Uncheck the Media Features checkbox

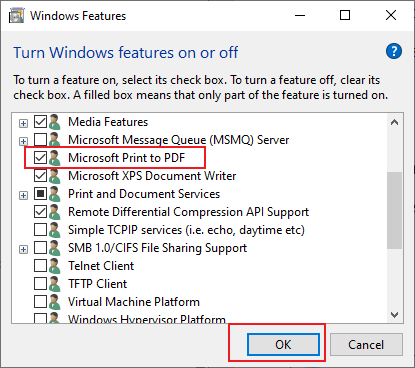40,122
